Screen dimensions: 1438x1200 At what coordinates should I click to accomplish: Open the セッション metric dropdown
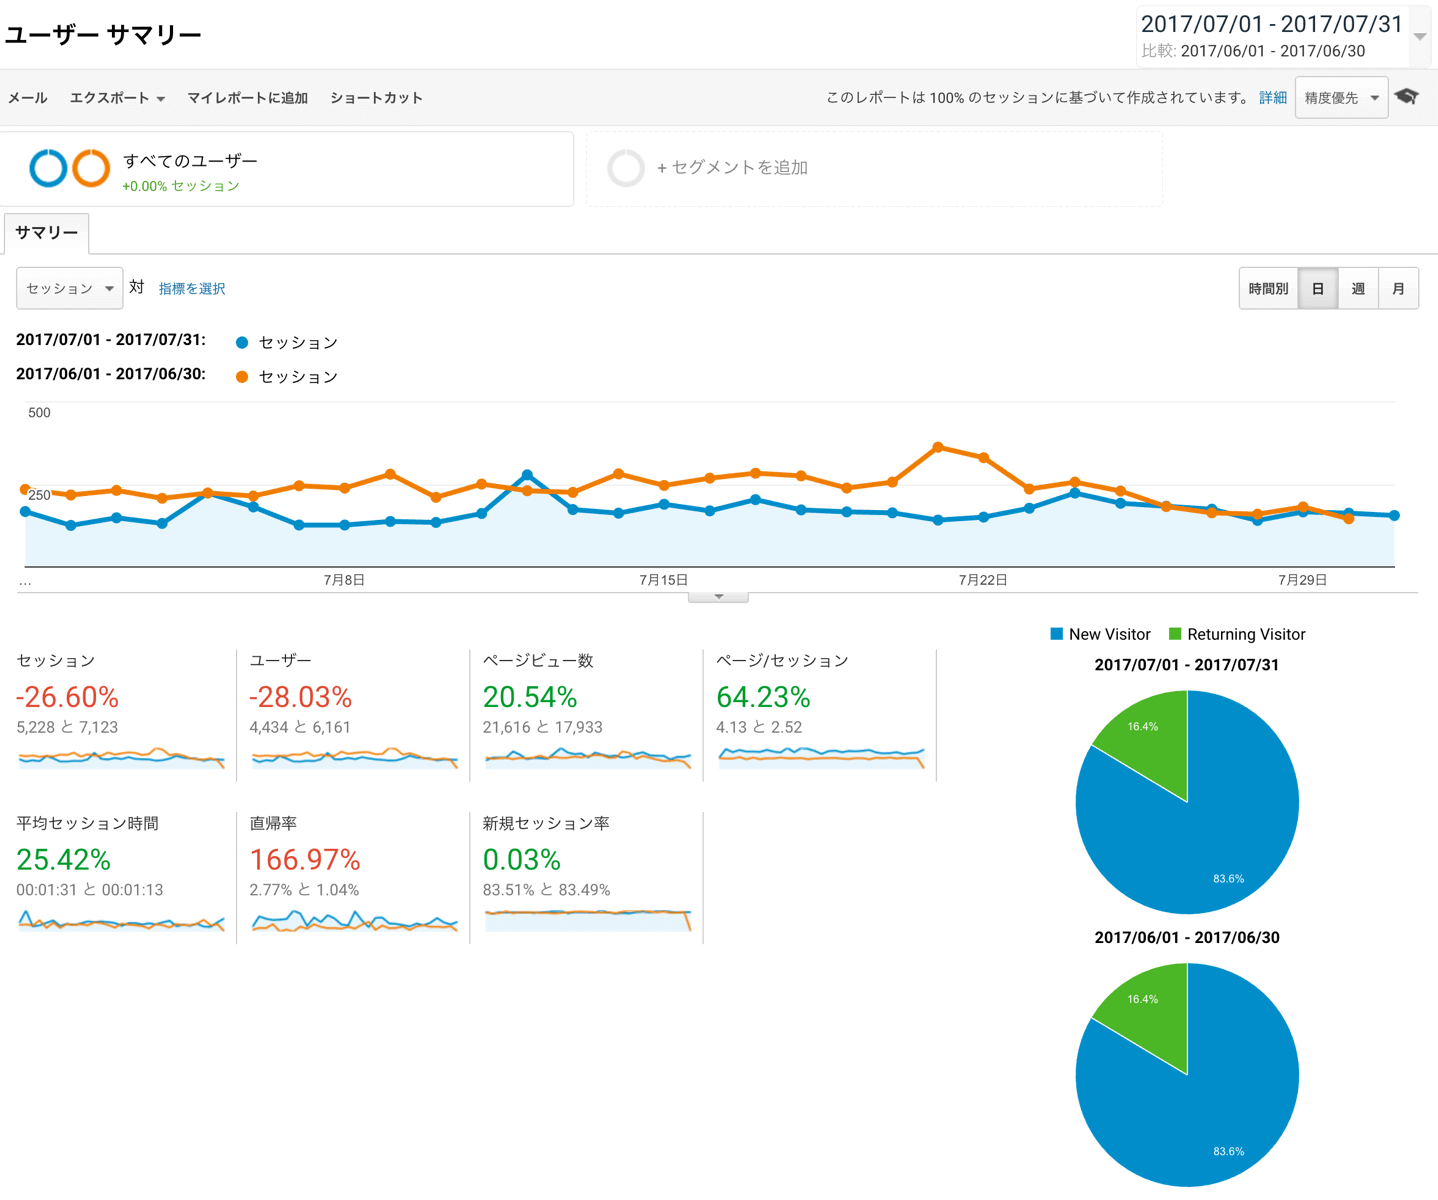(x=69, y=288)
